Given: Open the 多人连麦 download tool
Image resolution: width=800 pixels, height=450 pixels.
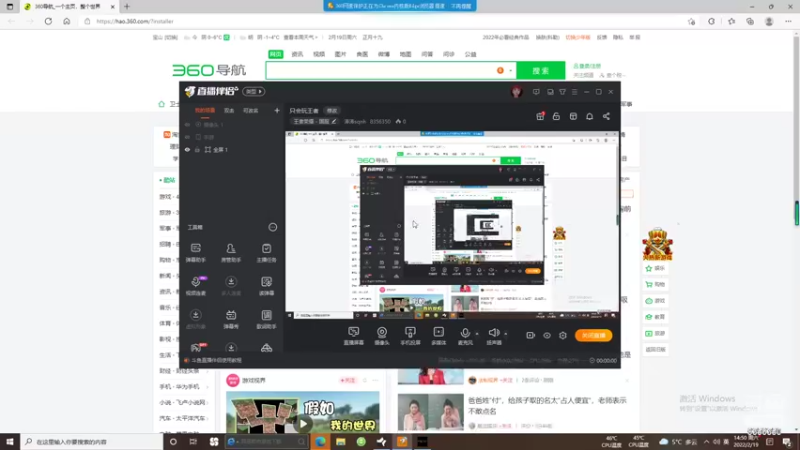Looking at the screenshot, I should pyautogui.click(x=231, y=286).
